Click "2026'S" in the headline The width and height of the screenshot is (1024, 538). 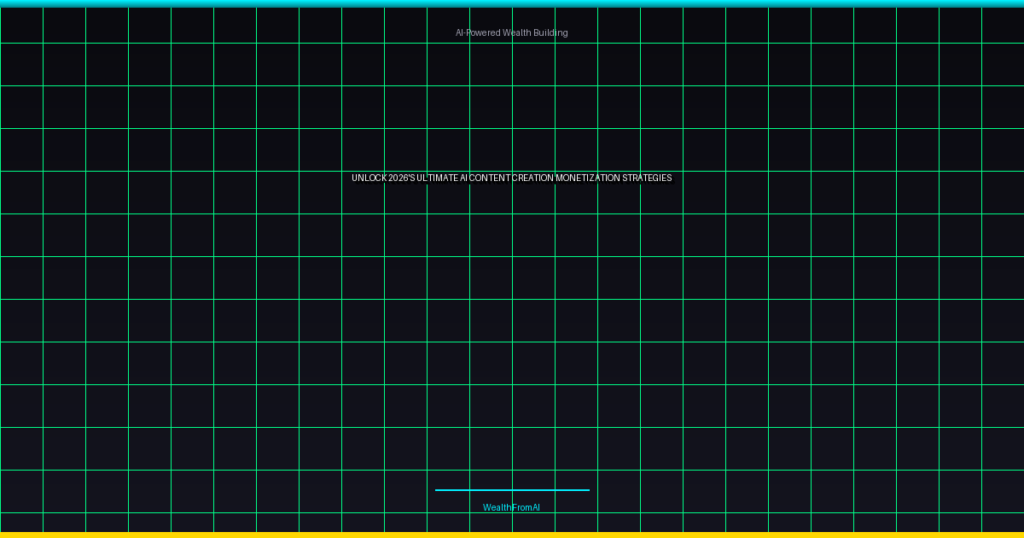coord(401,178)
